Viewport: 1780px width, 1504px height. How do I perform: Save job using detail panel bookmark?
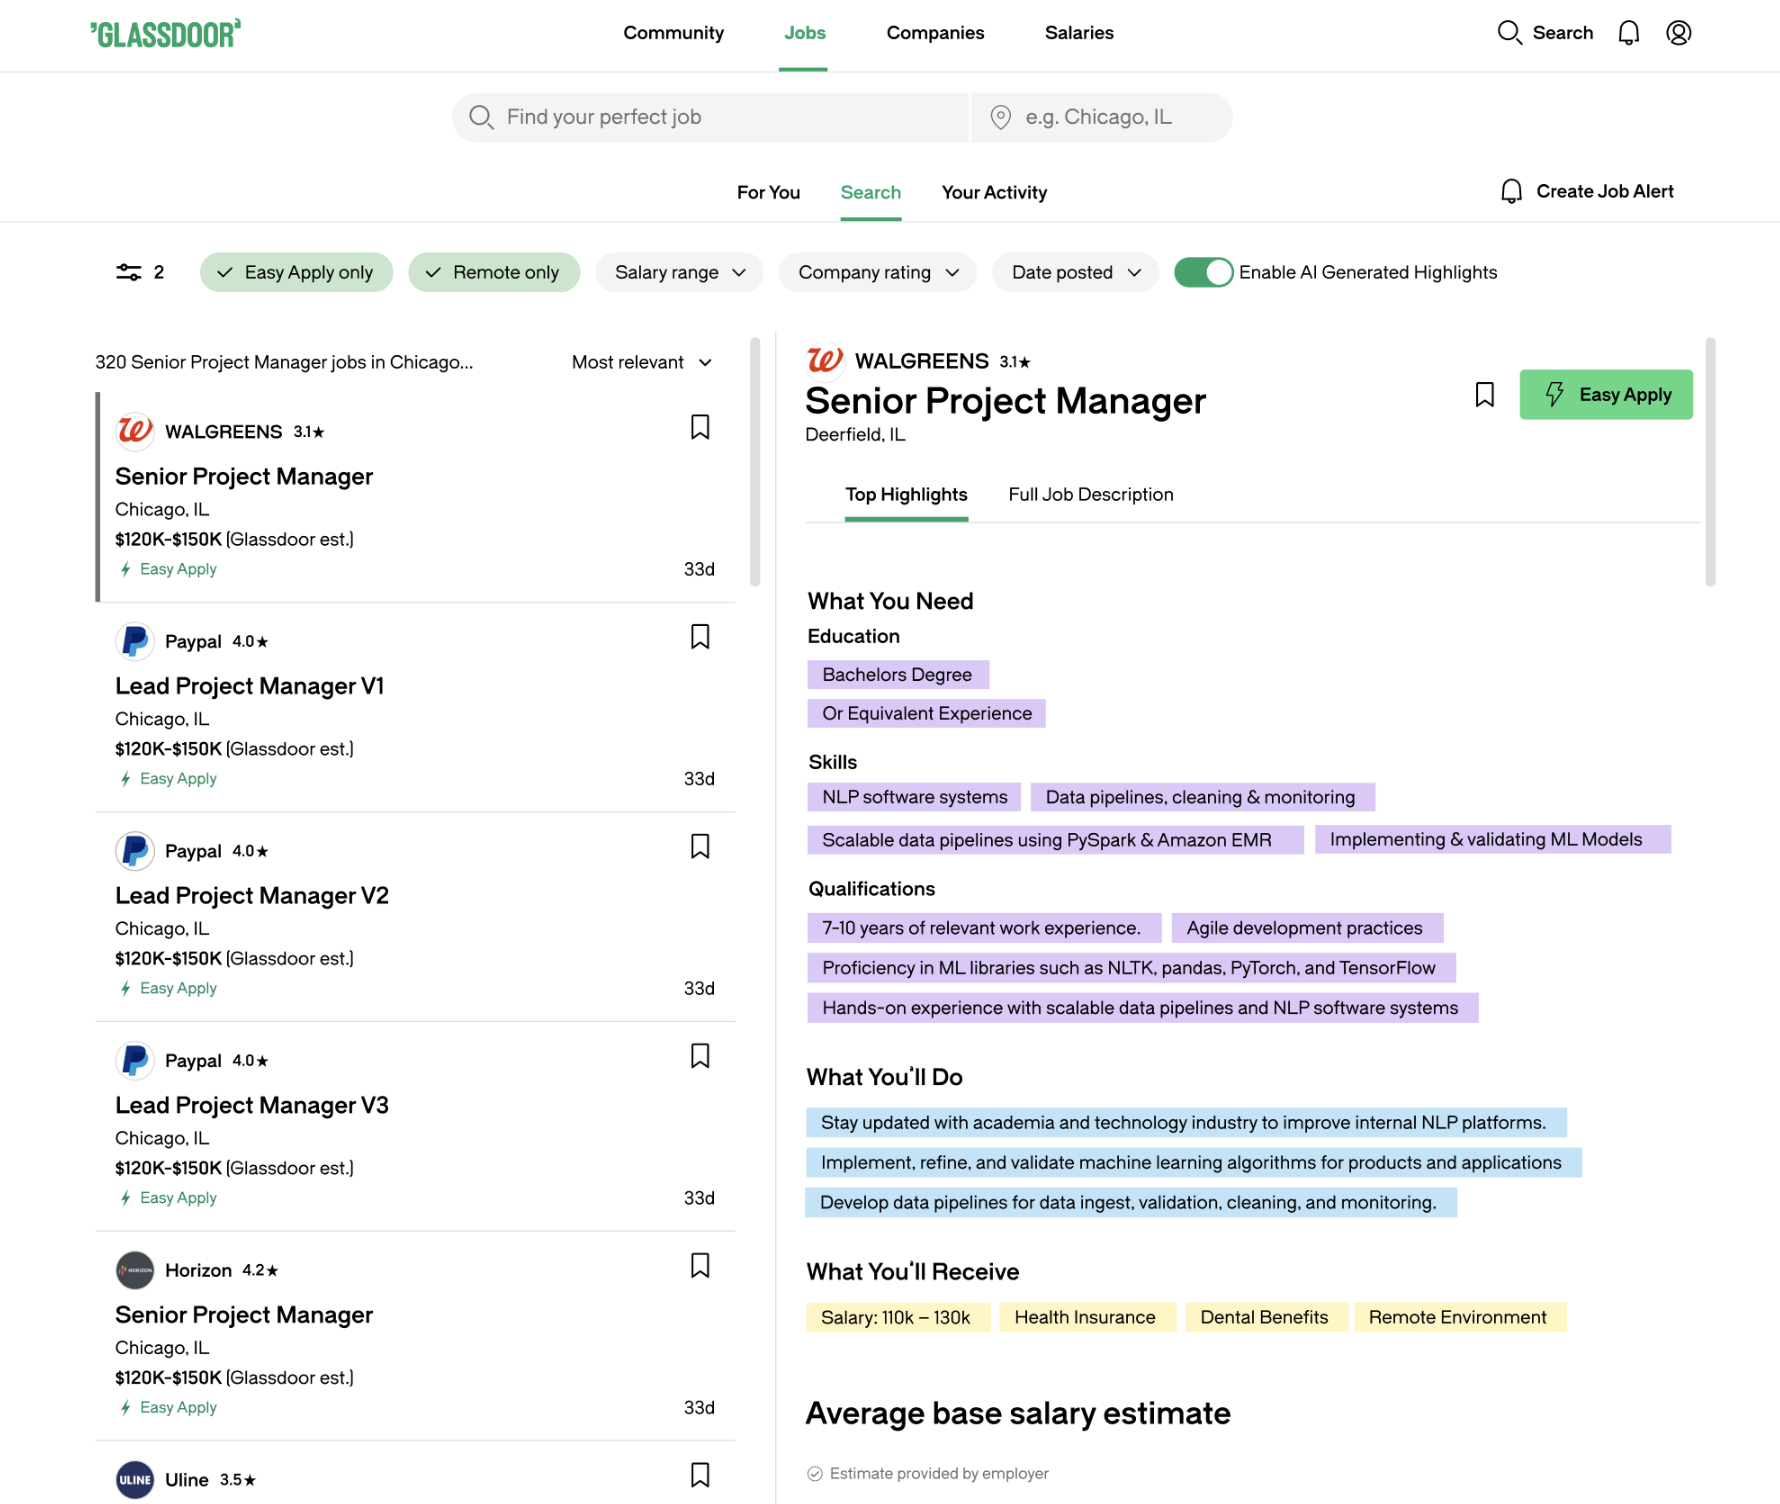[1485, 395]
